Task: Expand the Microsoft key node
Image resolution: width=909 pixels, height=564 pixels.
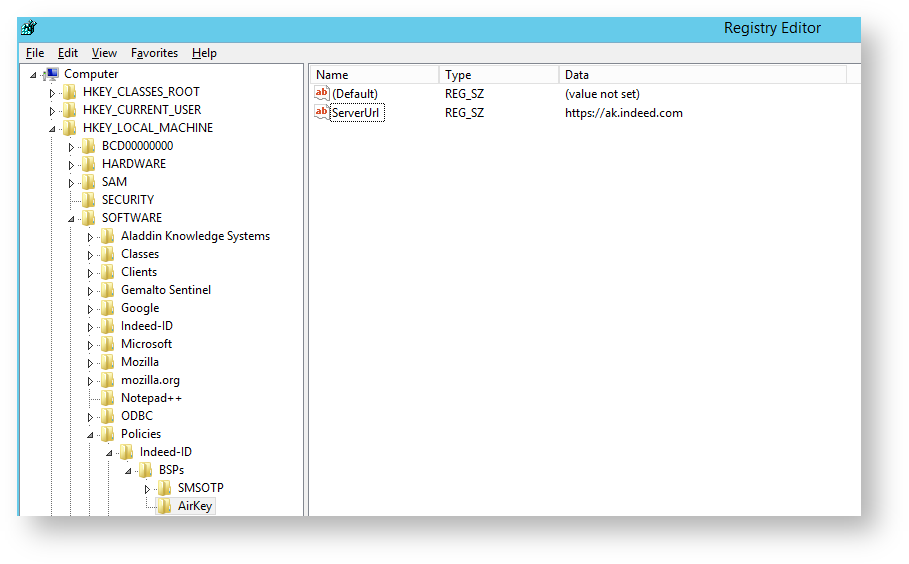Action: [91, 345]
